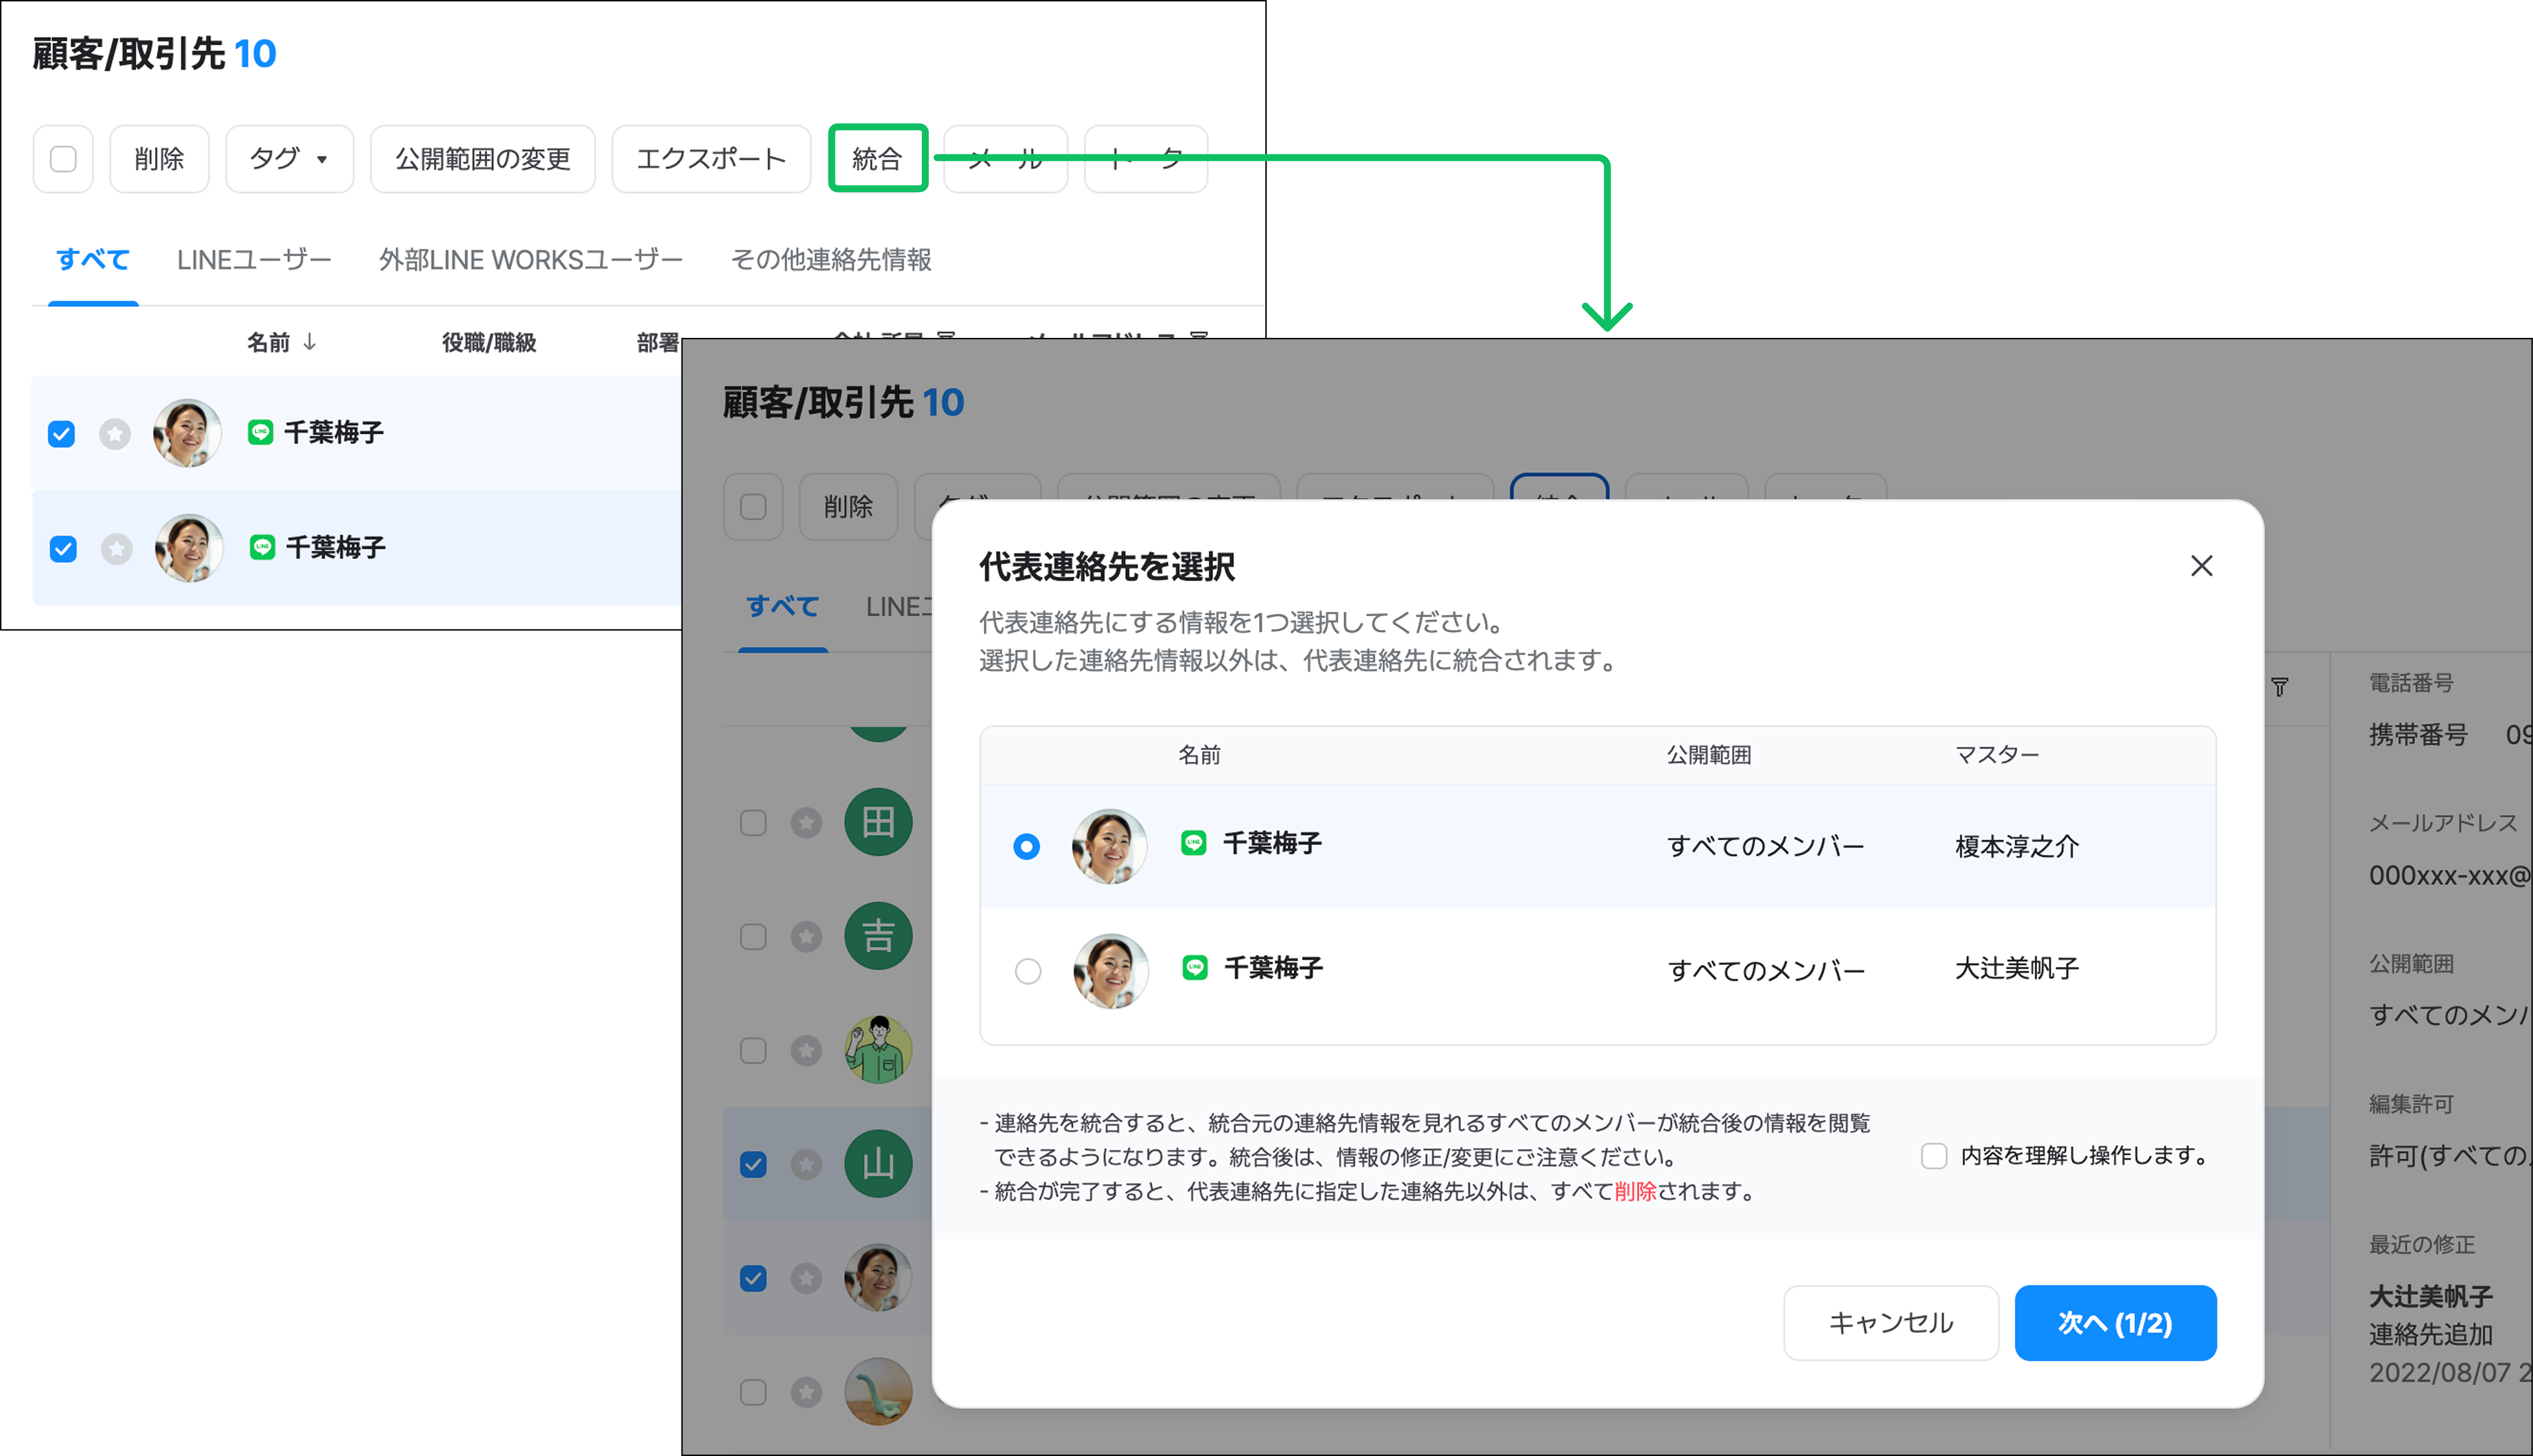Screen dimensions: 2533x1456
Task: Click 公開範囲の変更 button in top window
Action: click(482, 158)
